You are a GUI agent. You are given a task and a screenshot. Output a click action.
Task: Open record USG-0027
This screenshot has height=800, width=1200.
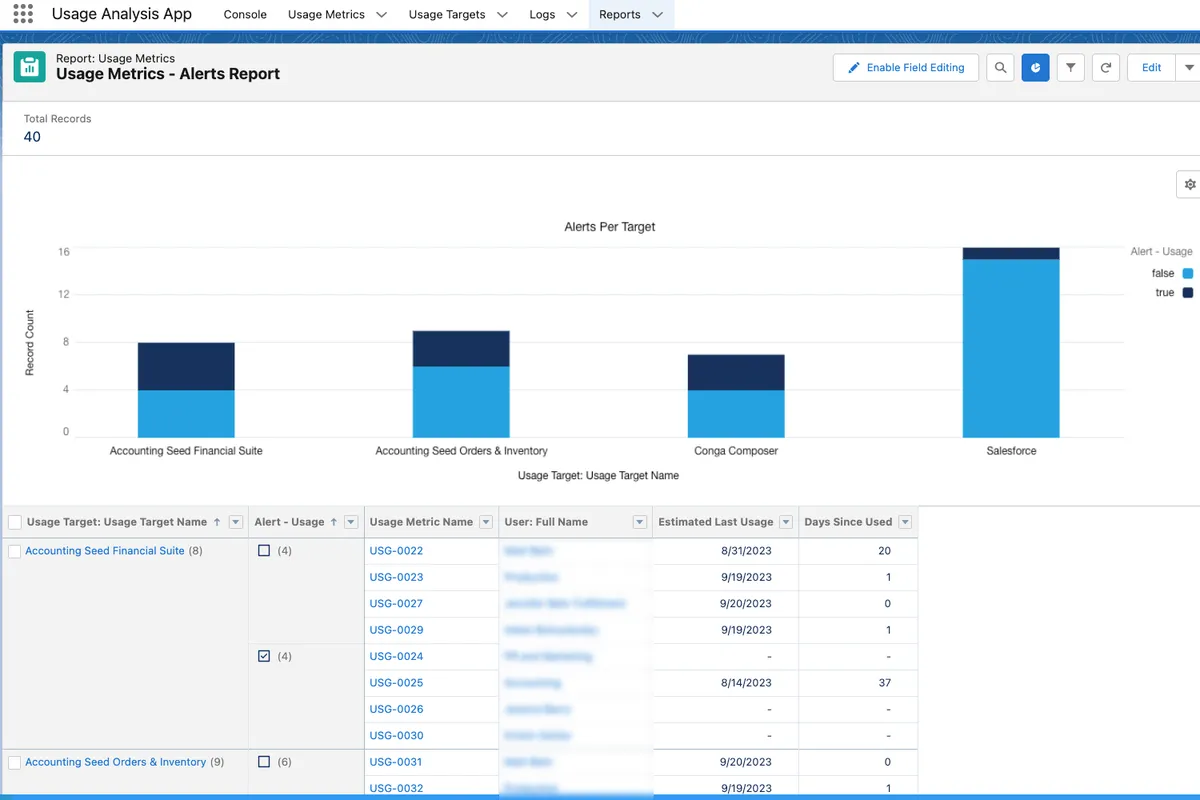[396, 604]
